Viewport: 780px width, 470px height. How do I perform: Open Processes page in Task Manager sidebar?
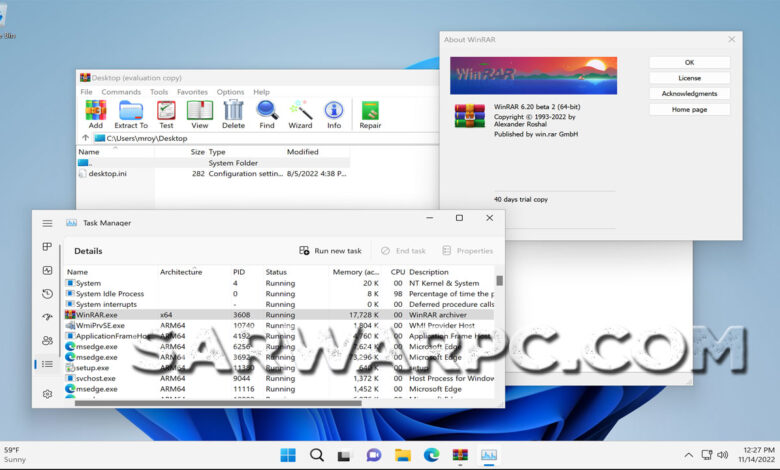[x=47, y=247]
